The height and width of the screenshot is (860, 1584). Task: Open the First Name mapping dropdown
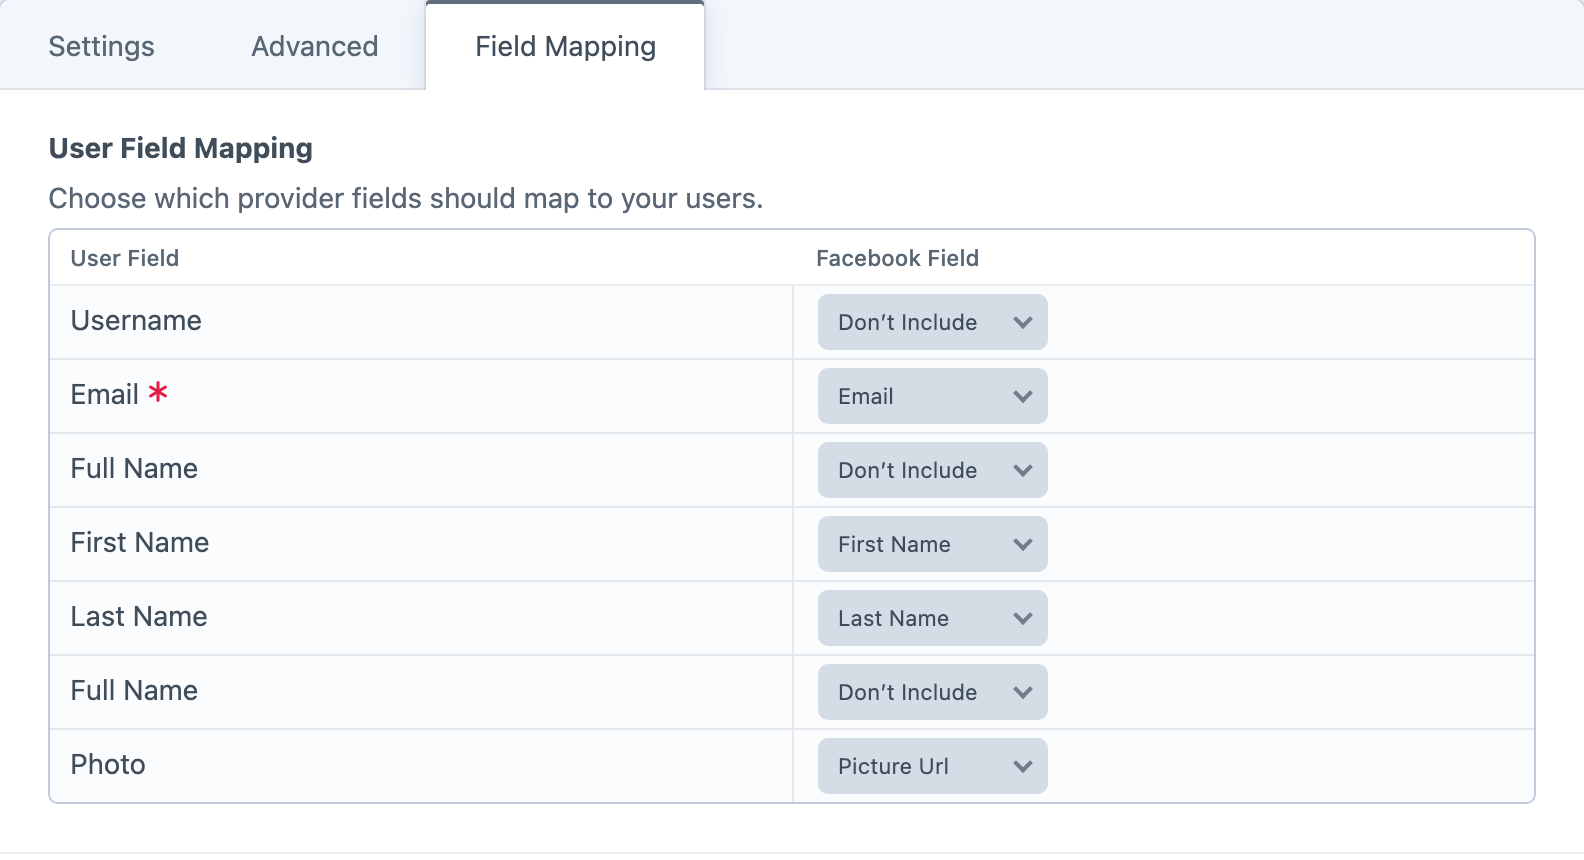[x=932, y=544]
